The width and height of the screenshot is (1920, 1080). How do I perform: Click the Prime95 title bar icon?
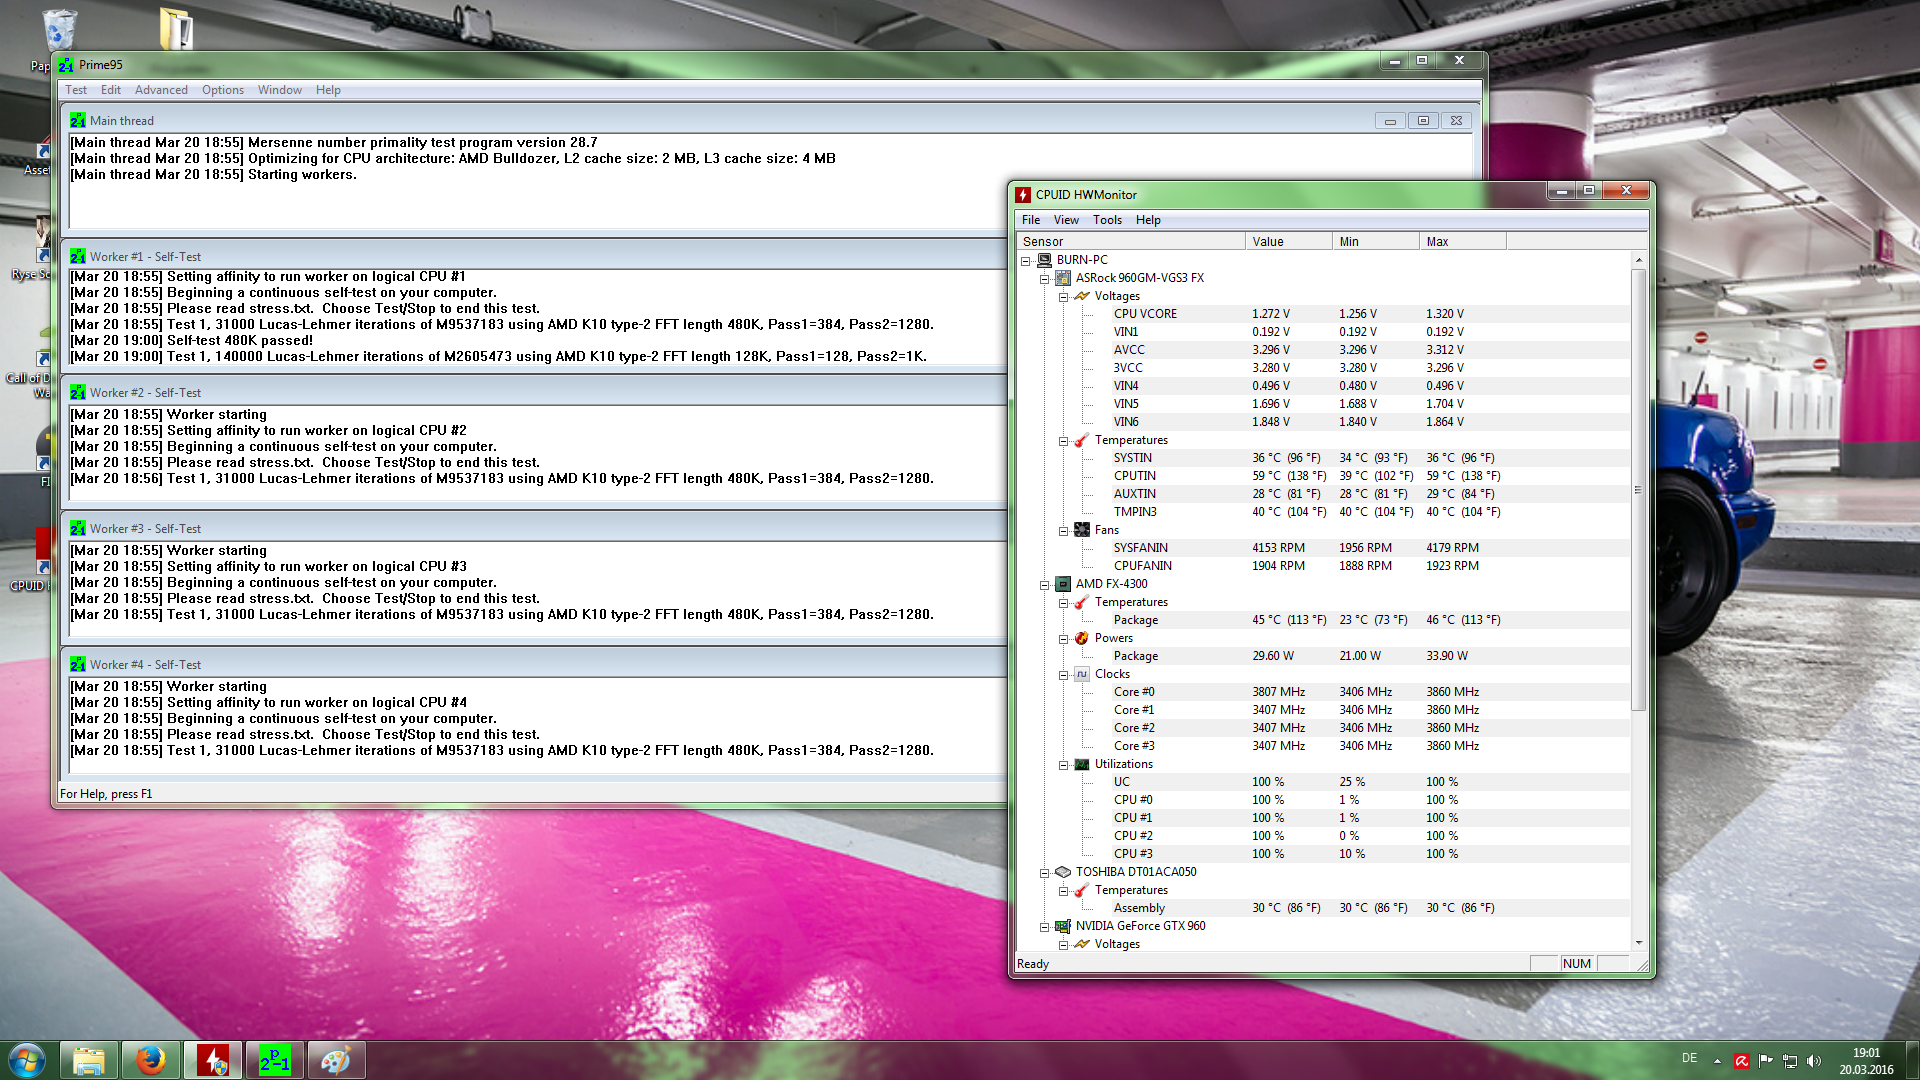(x=66, y=65)
